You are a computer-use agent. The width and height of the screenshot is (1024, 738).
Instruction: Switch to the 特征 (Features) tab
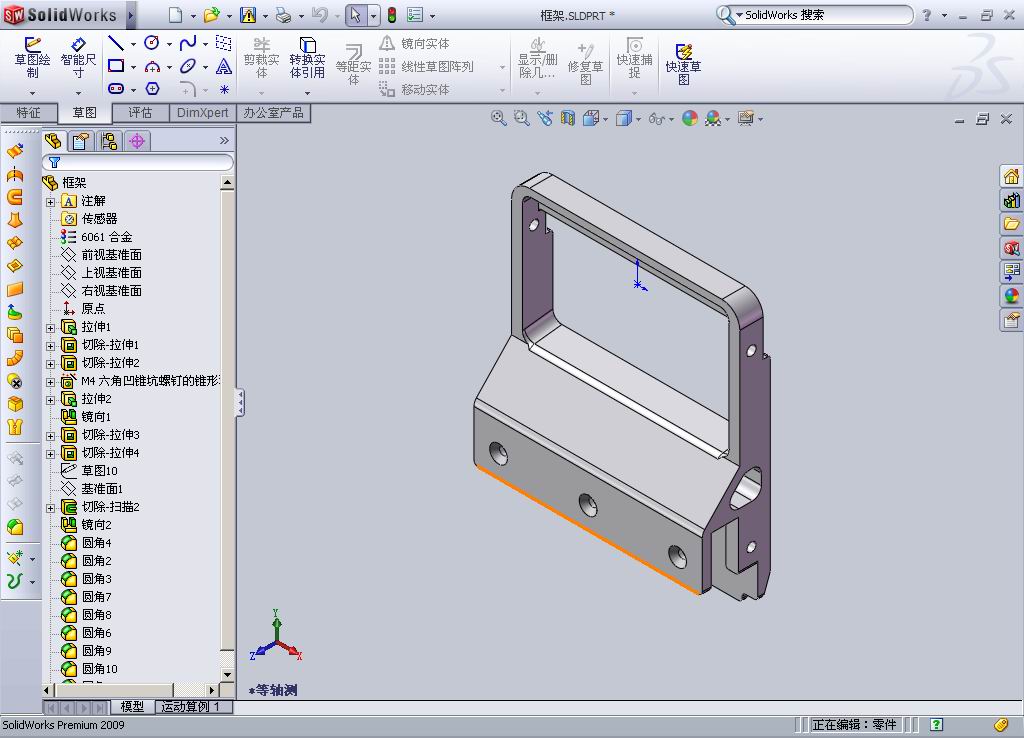(28, 113)
